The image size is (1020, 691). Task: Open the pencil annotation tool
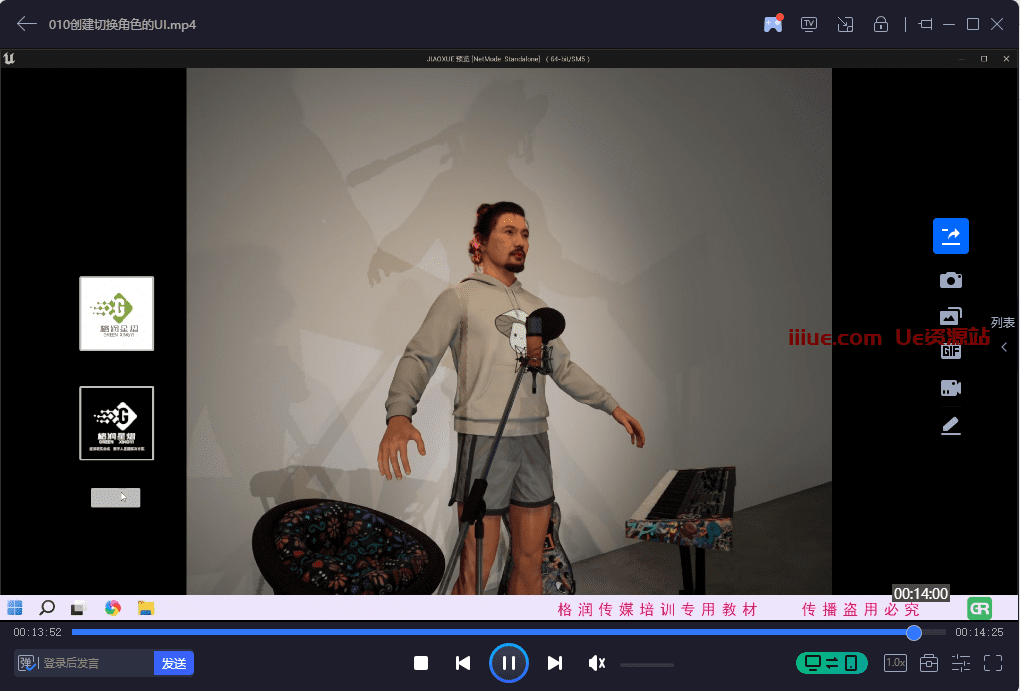tap(950, 426)
